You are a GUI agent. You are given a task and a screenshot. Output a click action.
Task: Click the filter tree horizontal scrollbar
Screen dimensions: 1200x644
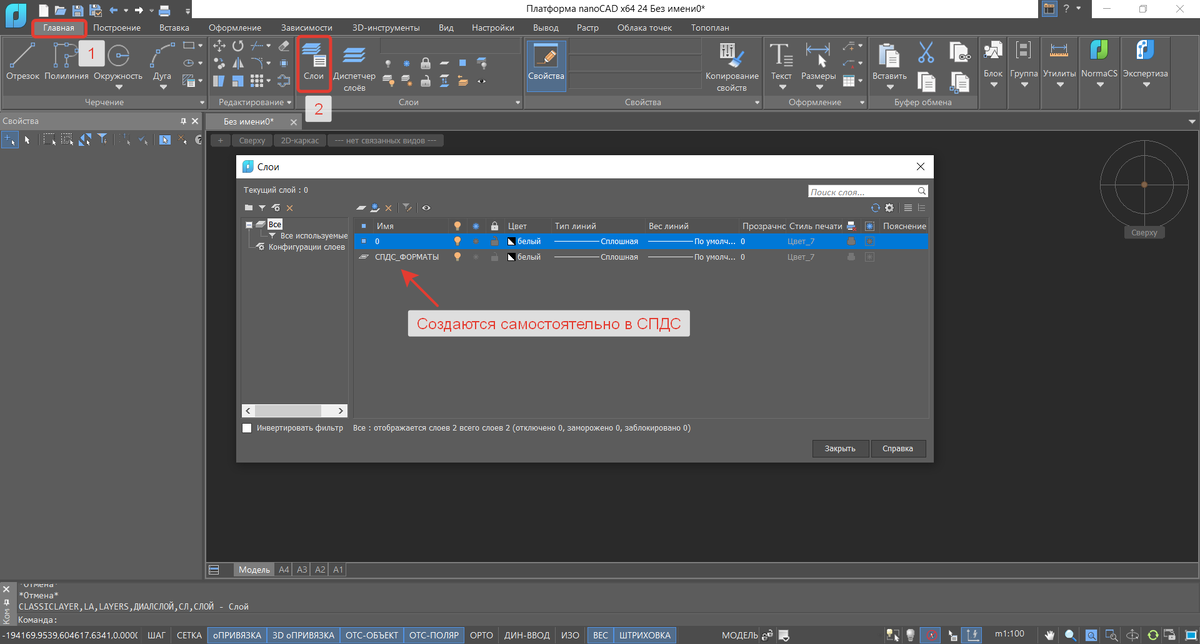(295, 410)
